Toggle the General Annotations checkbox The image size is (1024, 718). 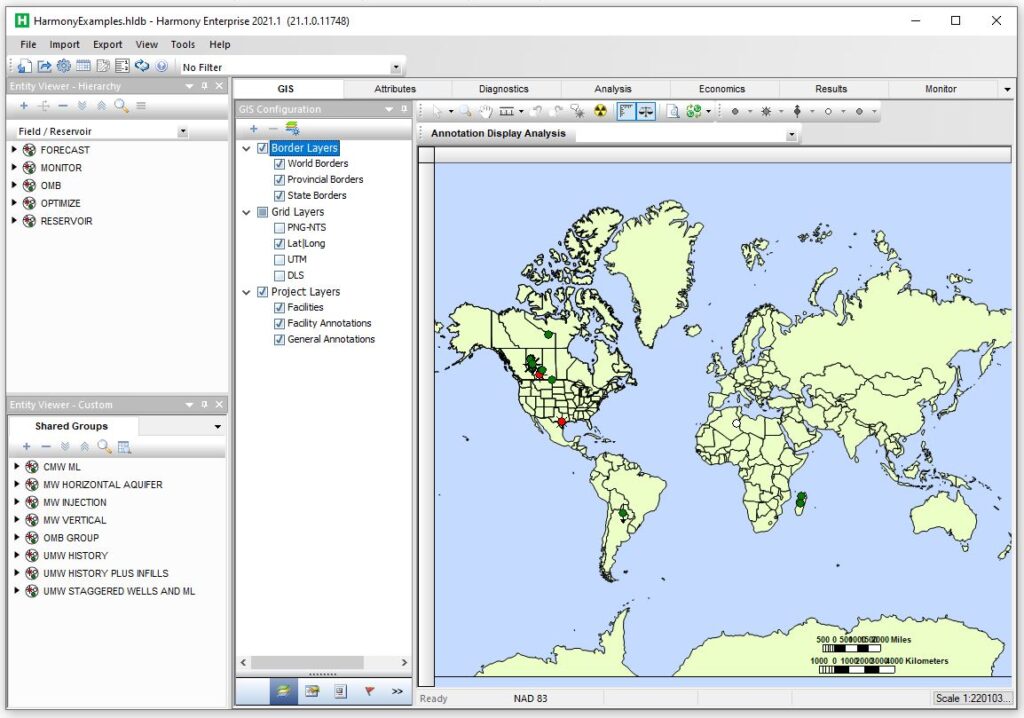pyautogui.click(x=280, y=340)
